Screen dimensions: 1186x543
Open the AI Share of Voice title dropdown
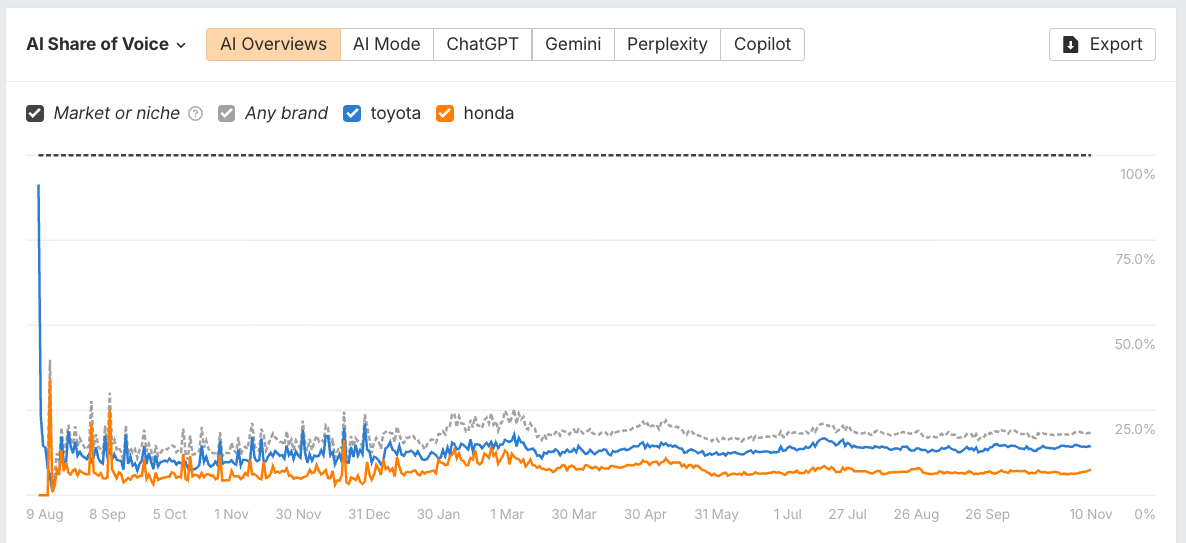pyautogui.click(x=98, y=44)
